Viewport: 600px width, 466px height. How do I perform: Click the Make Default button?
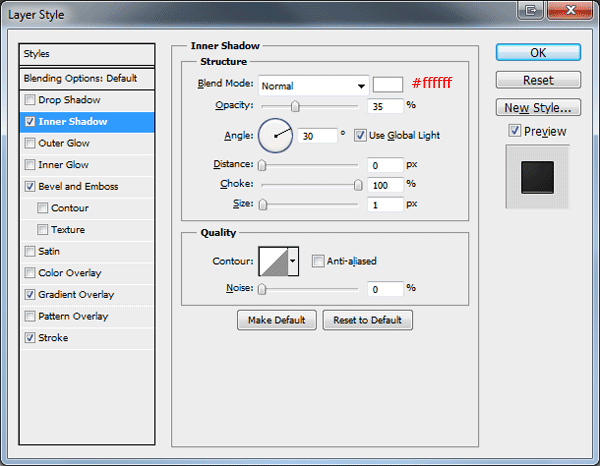(x=277, y=320)
